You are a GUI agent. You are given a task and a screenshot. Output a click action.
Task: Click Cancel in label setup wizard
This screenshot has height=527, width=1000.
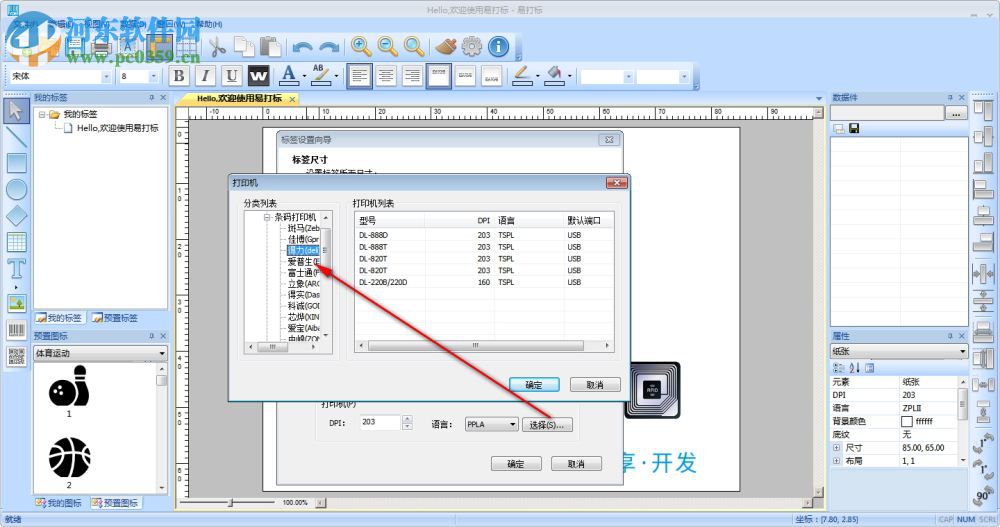coord(576,464)
